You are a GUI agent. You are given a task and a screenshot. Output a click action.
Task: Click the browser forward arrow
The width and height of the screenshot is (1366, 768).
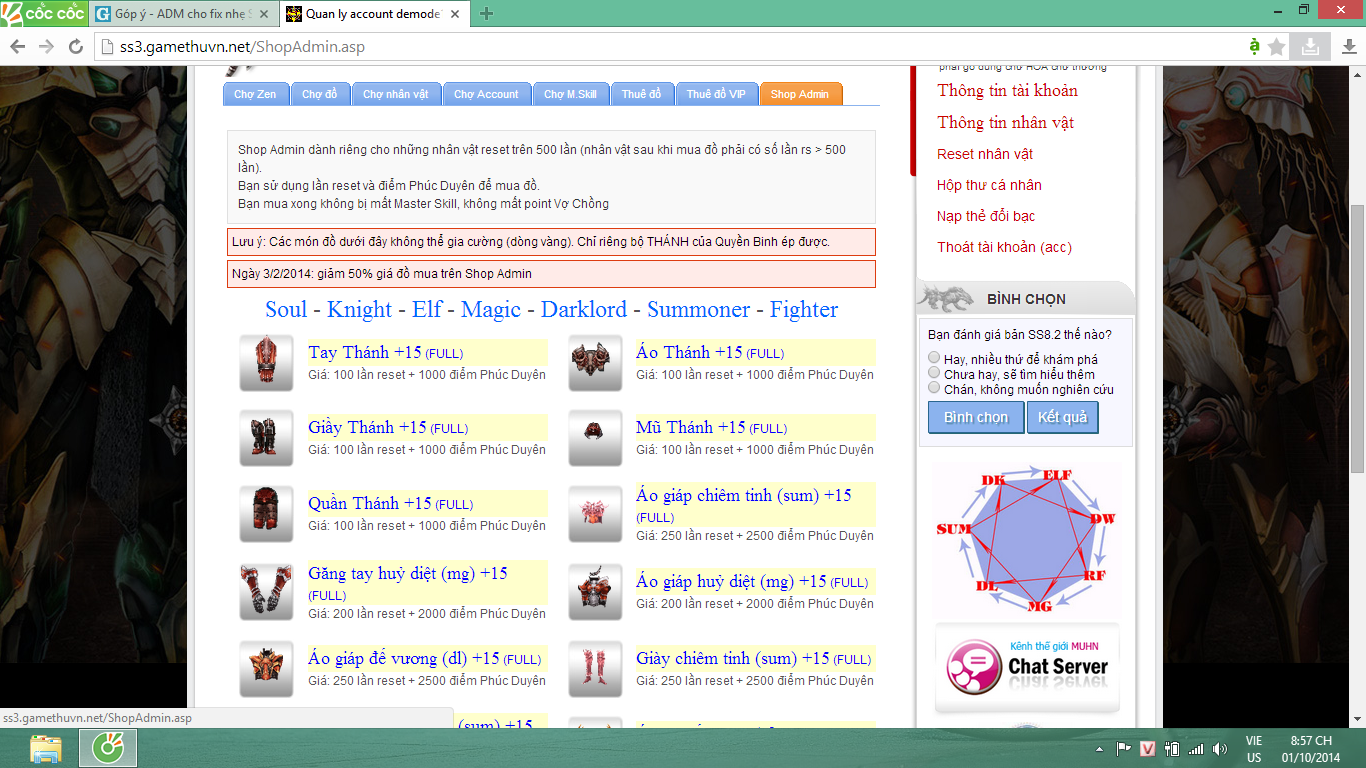pos(46,46)
